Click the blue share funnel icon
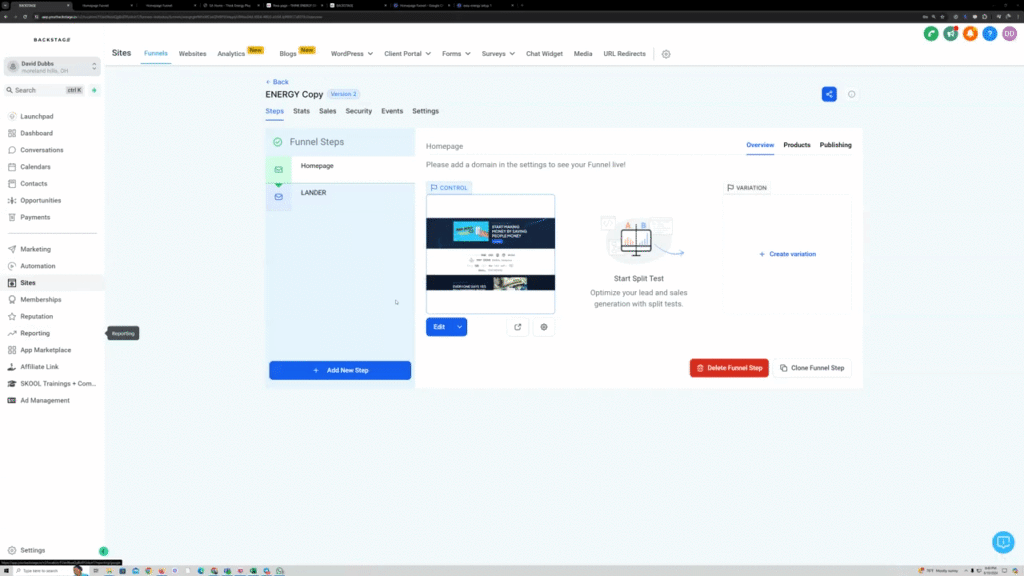 (829, 94)
